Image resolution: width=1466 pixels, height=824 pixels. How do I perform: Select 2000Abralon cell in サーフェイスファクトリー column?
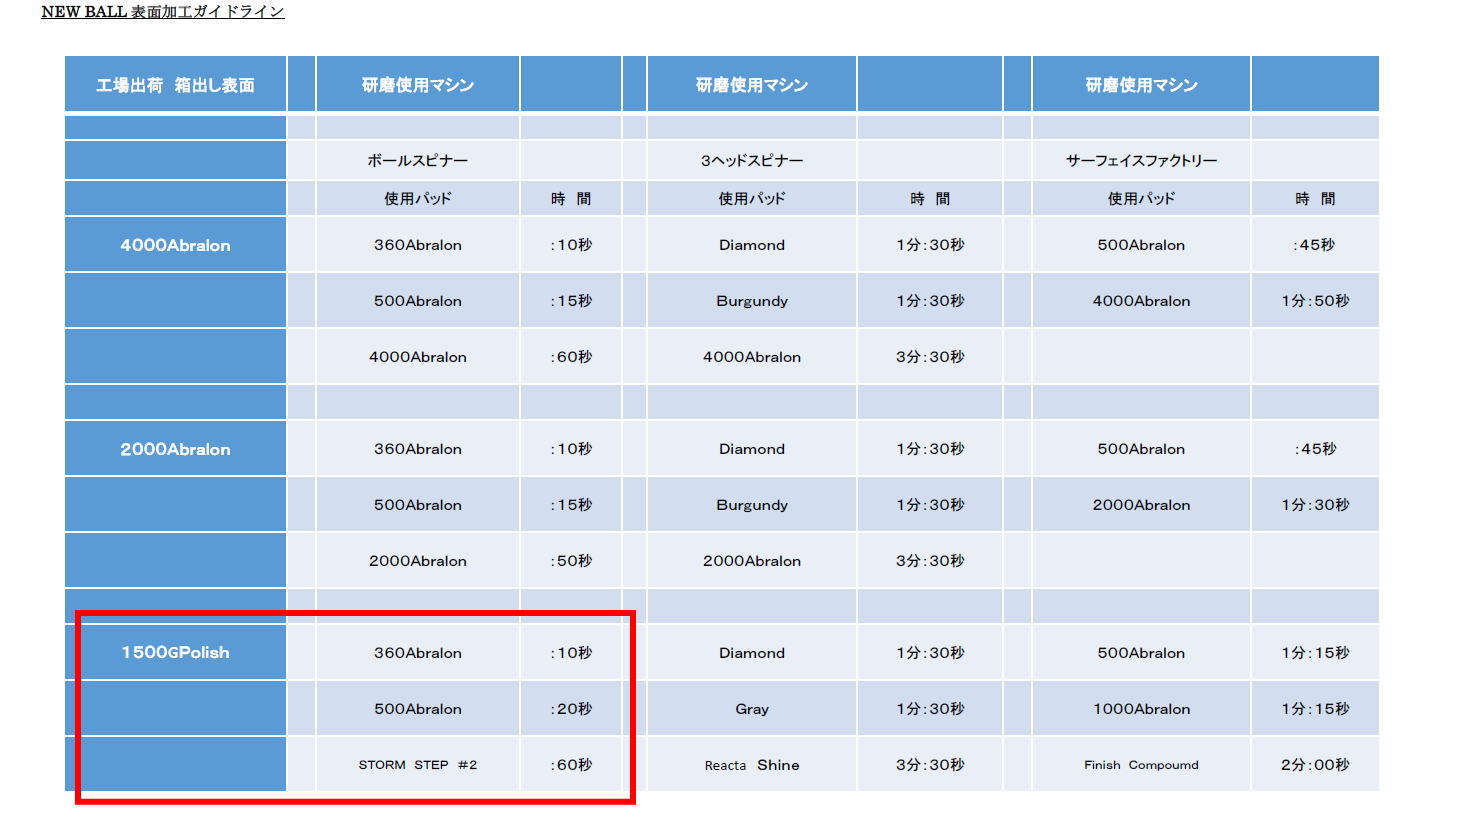[x=1141, y=505]
